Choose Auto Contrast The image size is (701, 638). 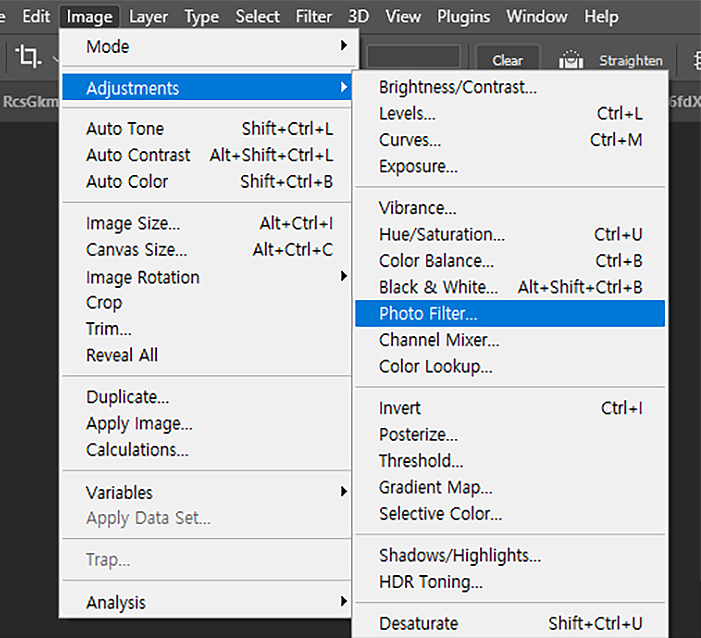tap(206, 155)
